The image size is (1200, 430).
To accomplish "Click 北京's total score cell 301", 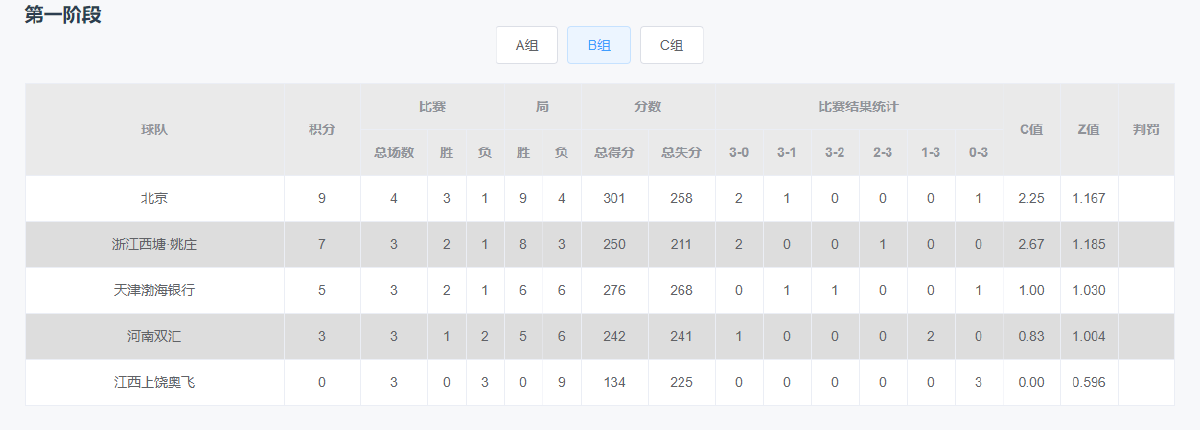I will coord(614,198).
